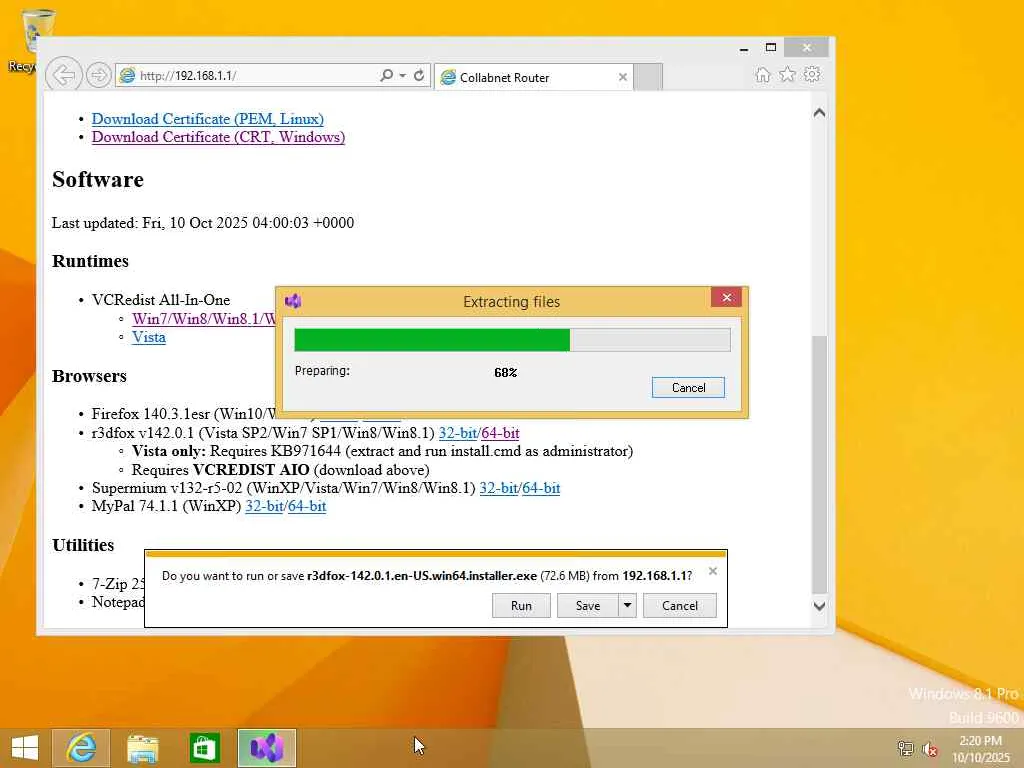Click the page scroll down arrow

click(x=820, y=606)
